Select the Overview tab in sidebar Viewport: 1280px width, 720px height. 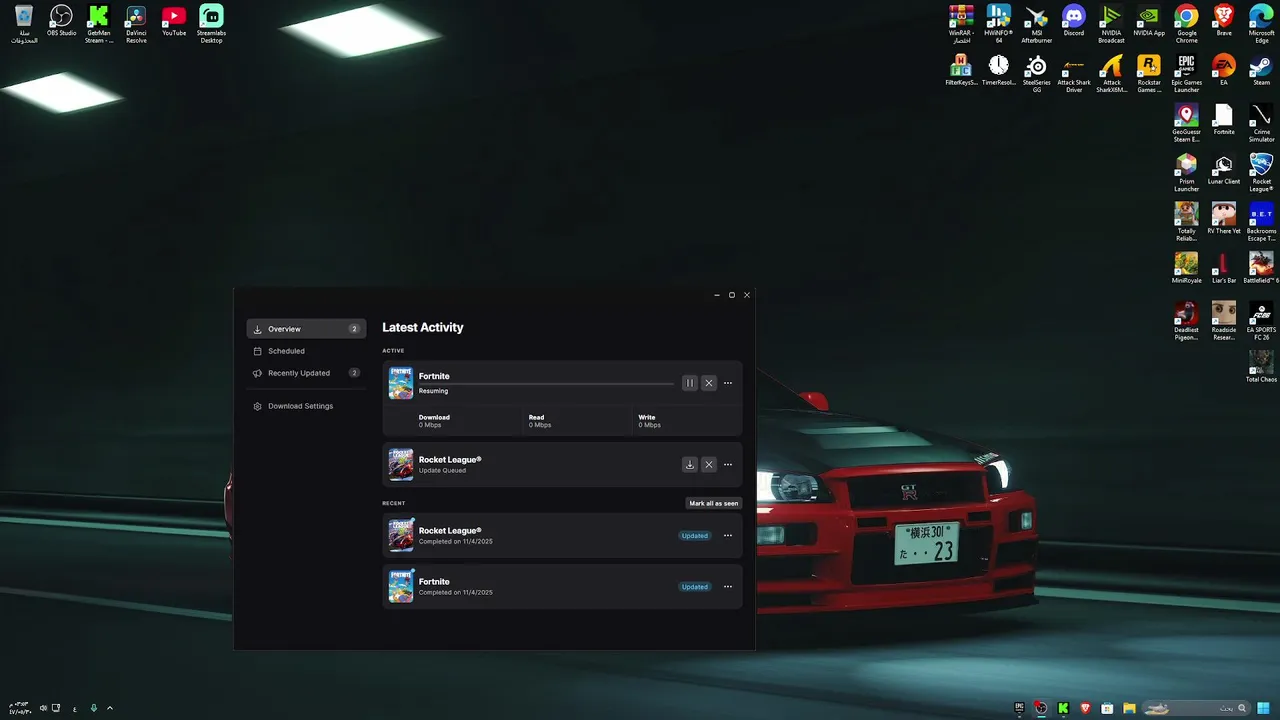coord(306,329)
